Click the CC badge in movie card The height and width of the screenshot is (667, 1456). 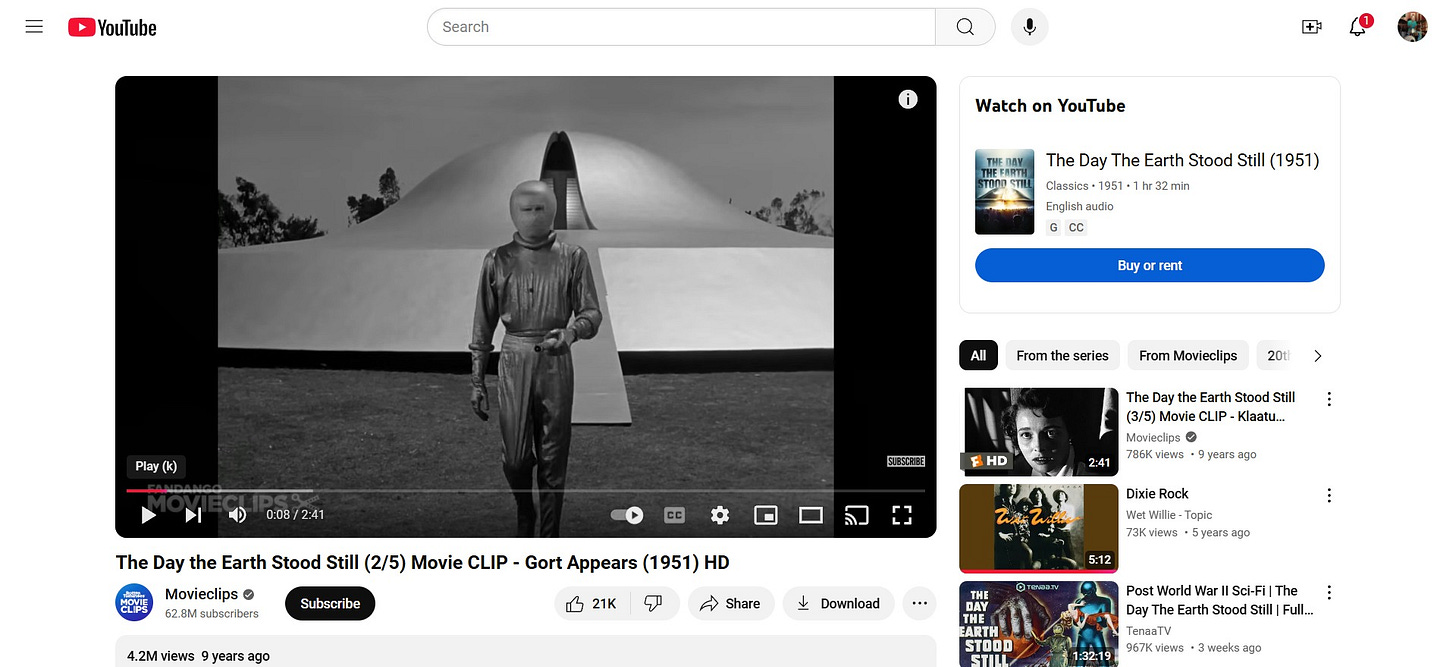(1076, 228)
